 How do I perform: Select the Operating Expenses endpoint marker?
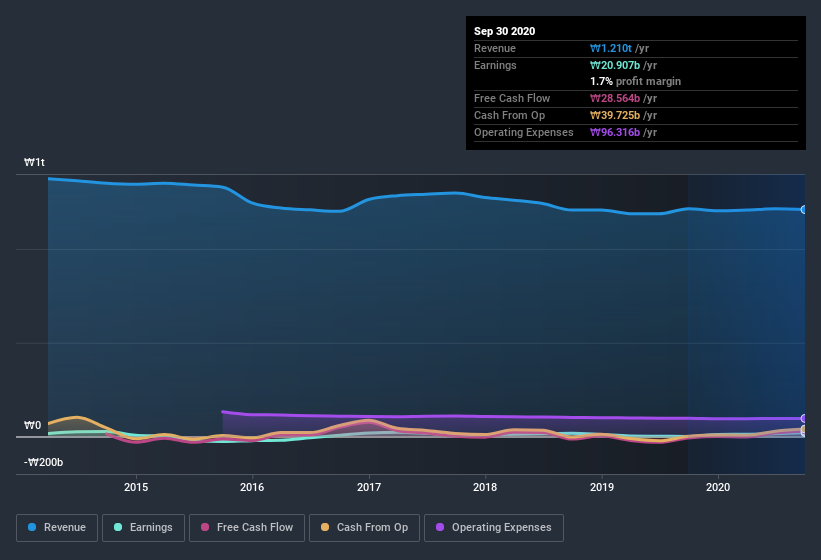pyautogui.click(x=804, y=418)
